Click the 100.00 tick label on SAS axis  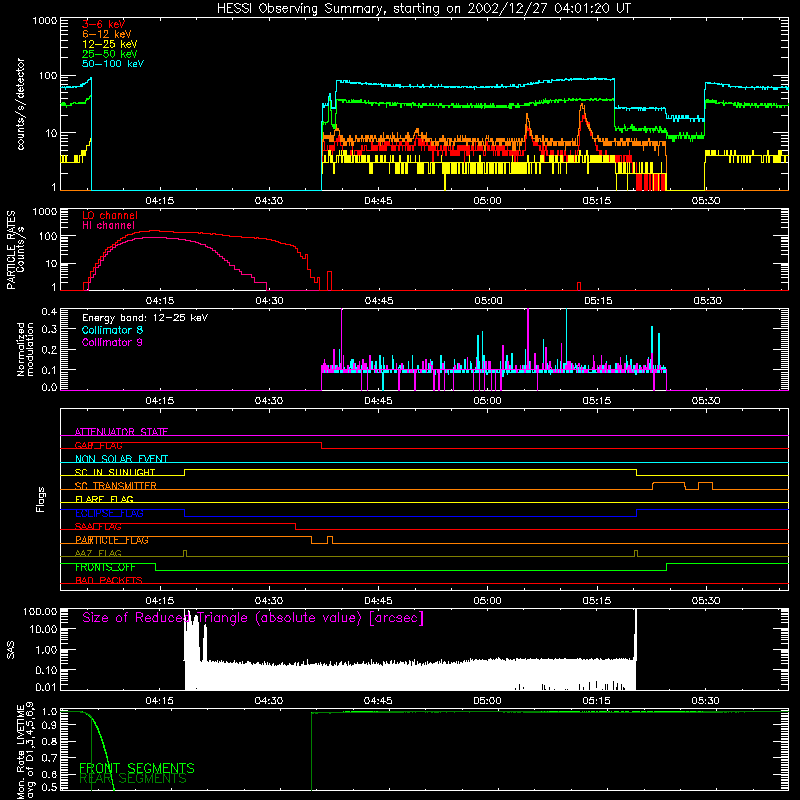click(x=40, y=612)
